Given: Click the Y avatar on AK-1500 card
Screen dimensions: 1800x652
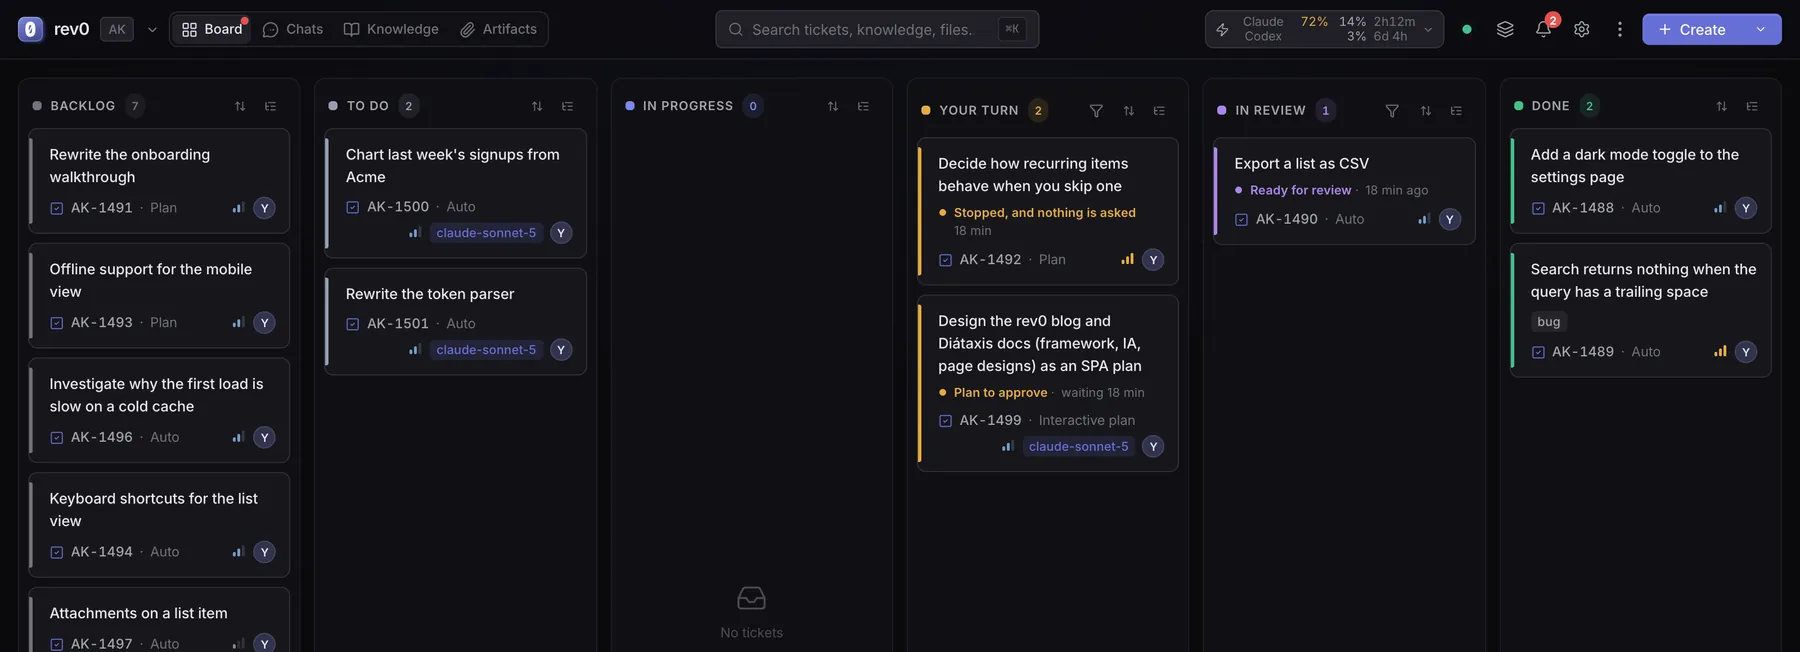Looking at the screenshot, I should tap(561, 233).
